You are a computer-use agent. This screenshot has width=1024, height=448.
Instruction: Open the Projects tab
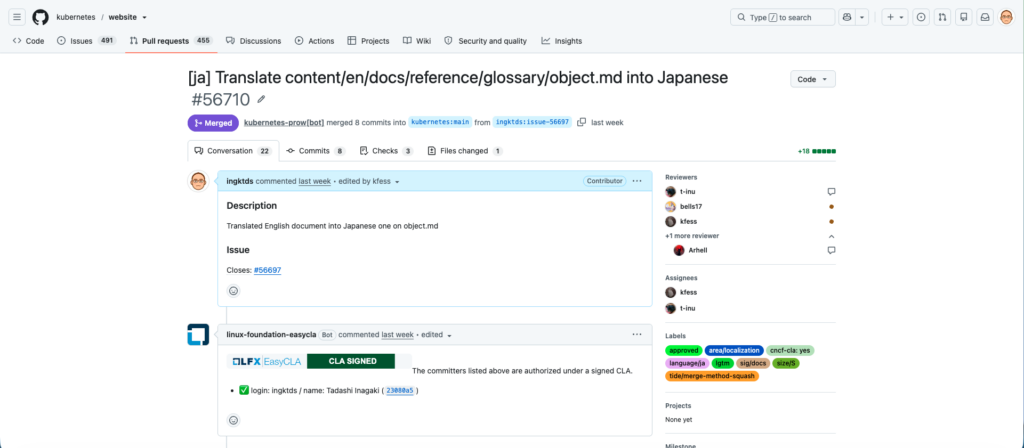coord(368,40)
